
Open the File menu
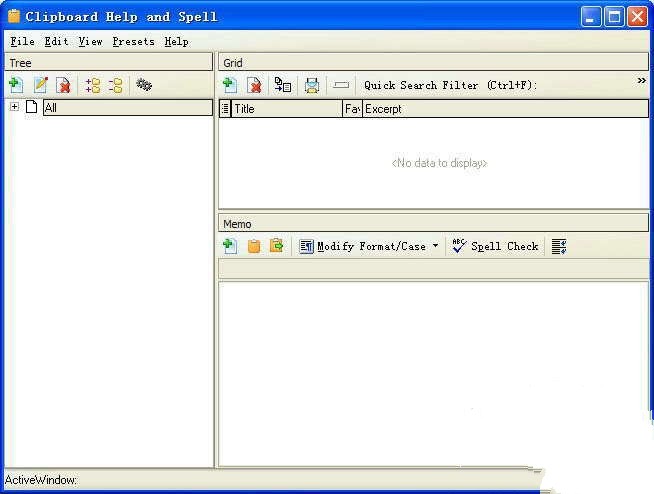22,41
